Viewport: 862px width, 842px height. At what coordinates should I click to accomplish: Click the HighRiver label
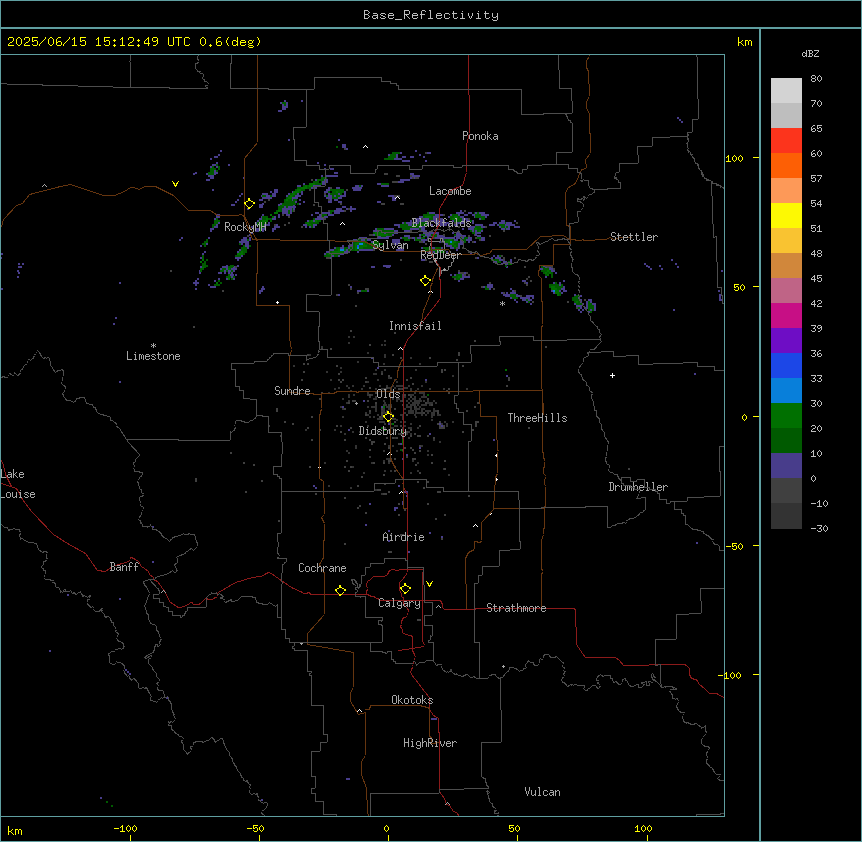coord(430,743)
